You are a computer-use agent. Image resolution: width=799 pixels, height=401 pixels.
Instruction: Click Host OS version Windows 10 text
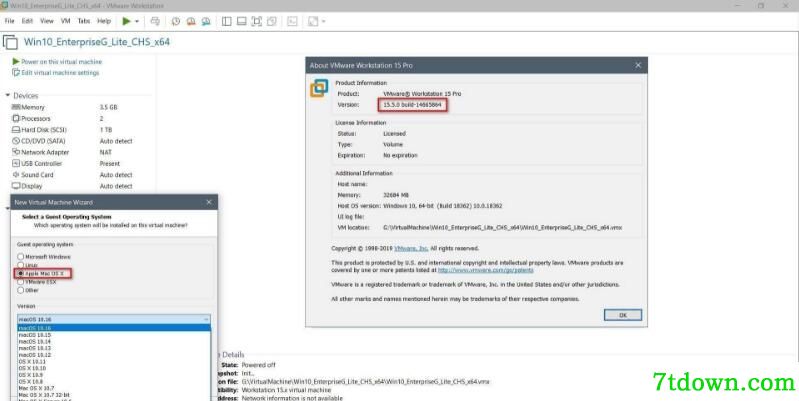(442, 206)
